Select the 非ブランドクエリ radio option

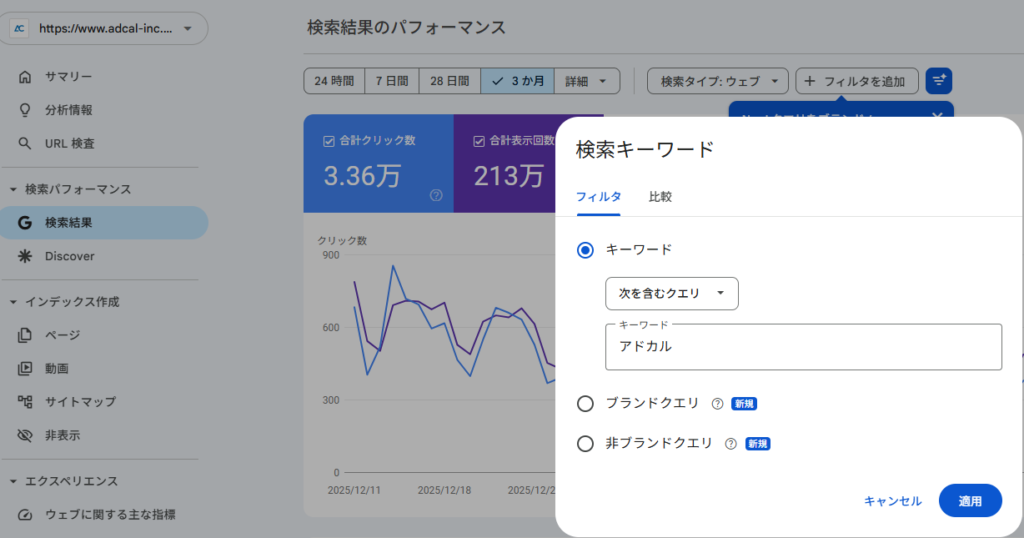pyautogui.click(x=585, y=444)
